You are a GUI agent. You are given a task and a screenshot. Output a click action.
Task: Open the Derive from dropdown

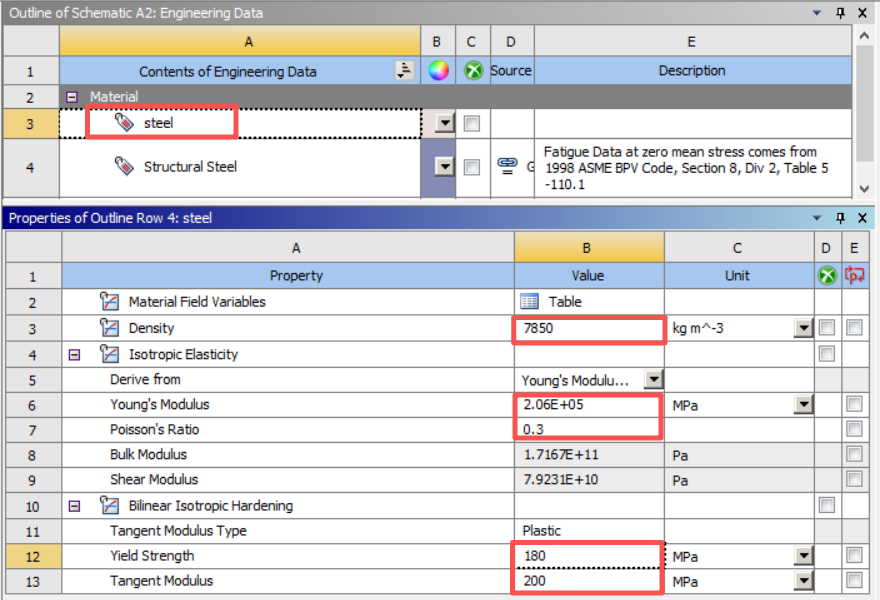[x=653, y=379]
